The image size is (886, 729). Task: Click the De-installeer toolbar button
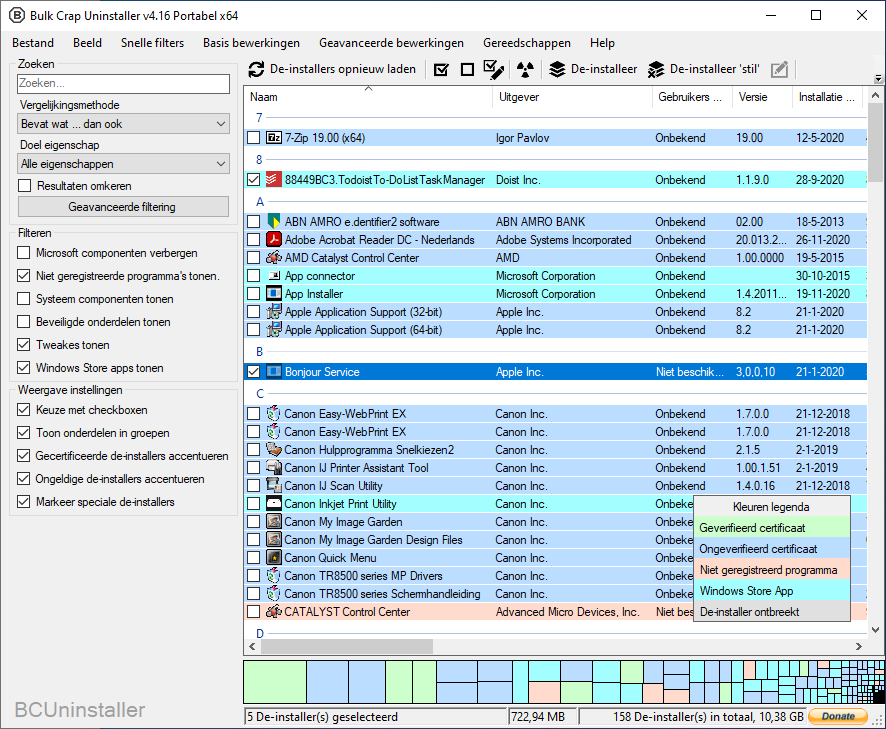click(593, 70)
